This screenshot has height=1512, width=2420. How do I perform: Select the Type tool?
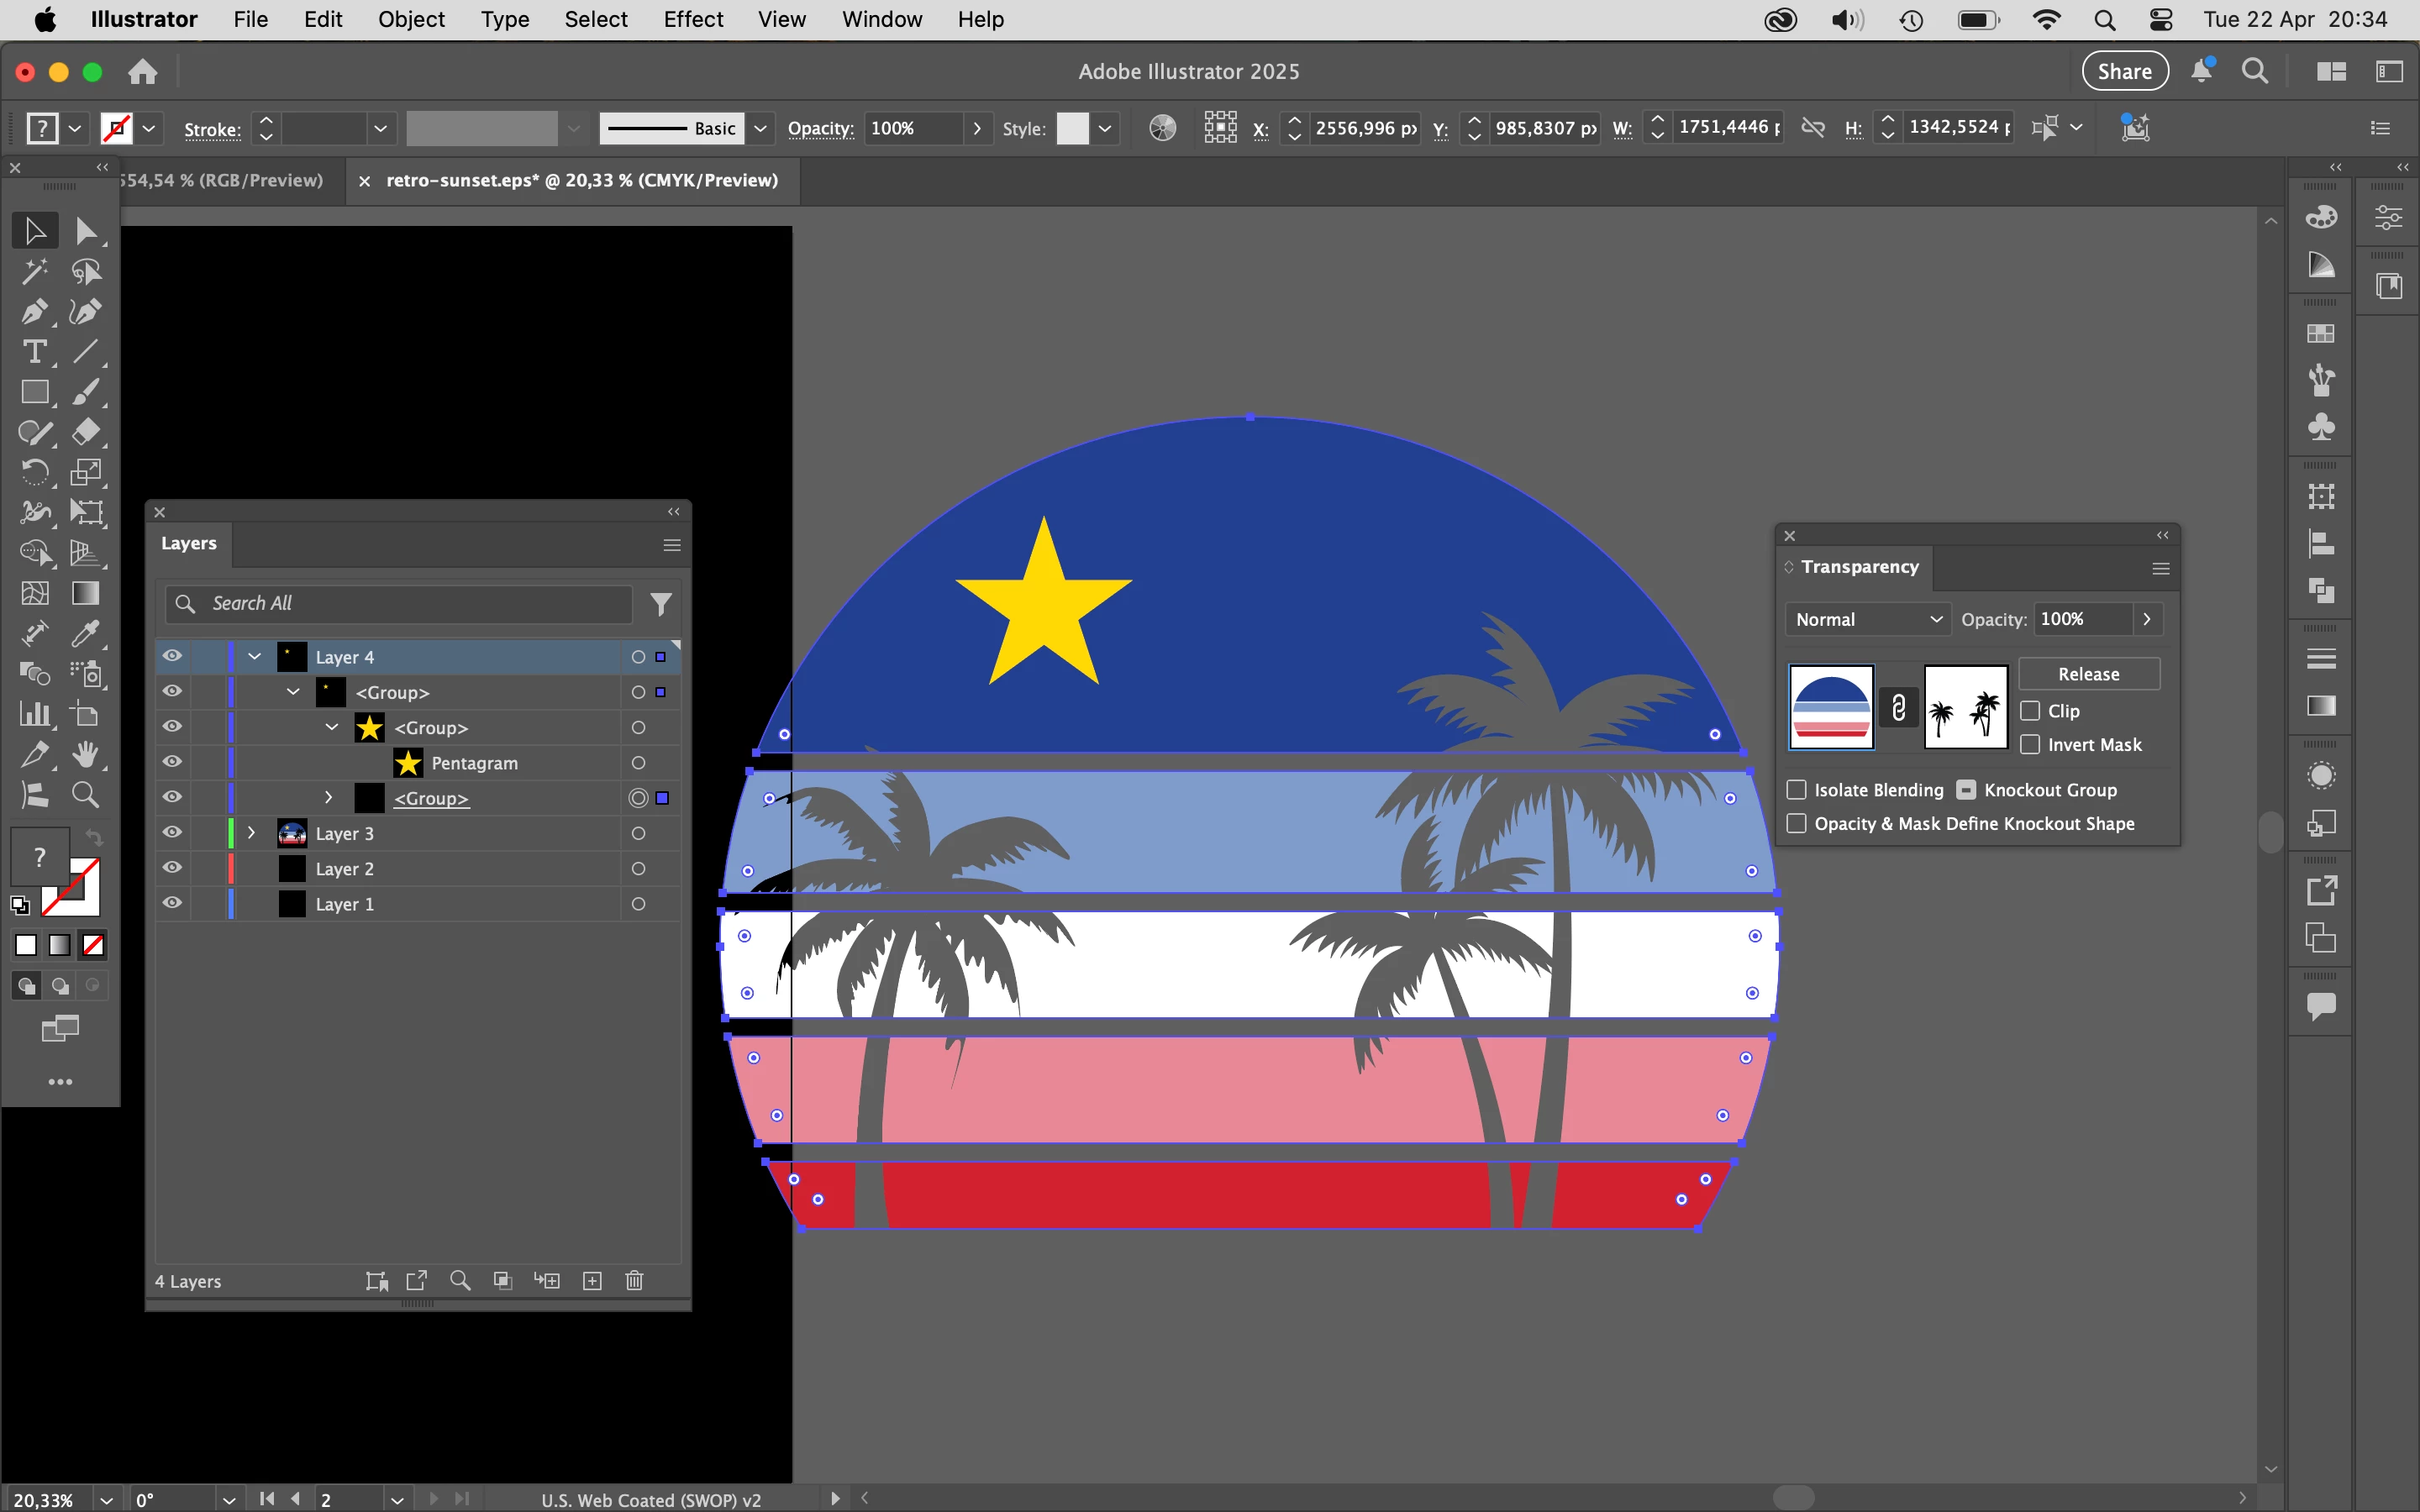click(34, 352)
